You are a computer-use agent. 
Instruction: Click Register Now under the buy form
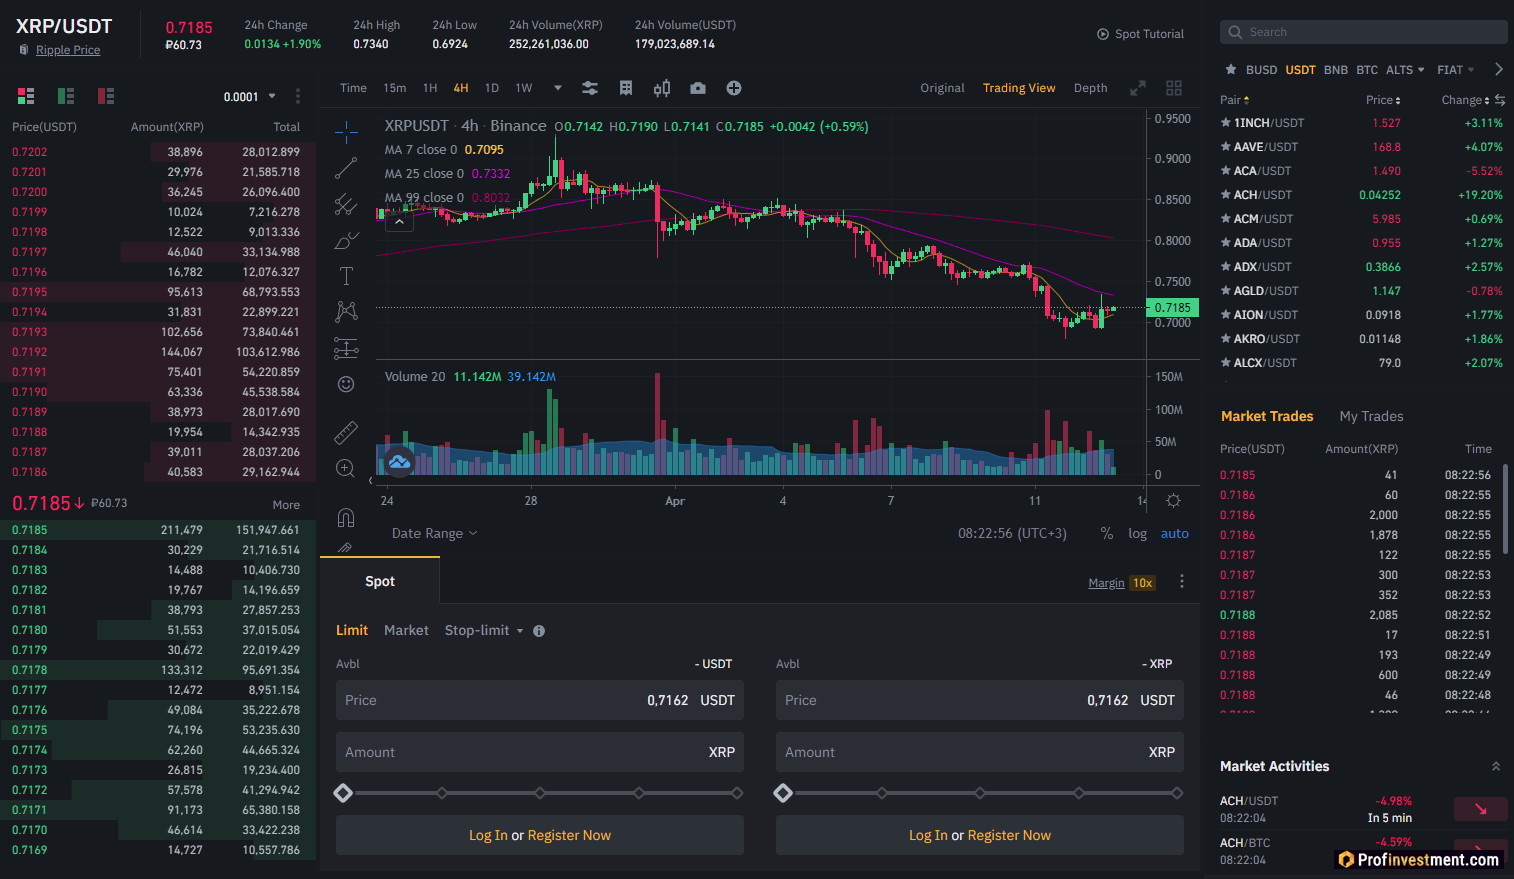(x=569, y=835)
